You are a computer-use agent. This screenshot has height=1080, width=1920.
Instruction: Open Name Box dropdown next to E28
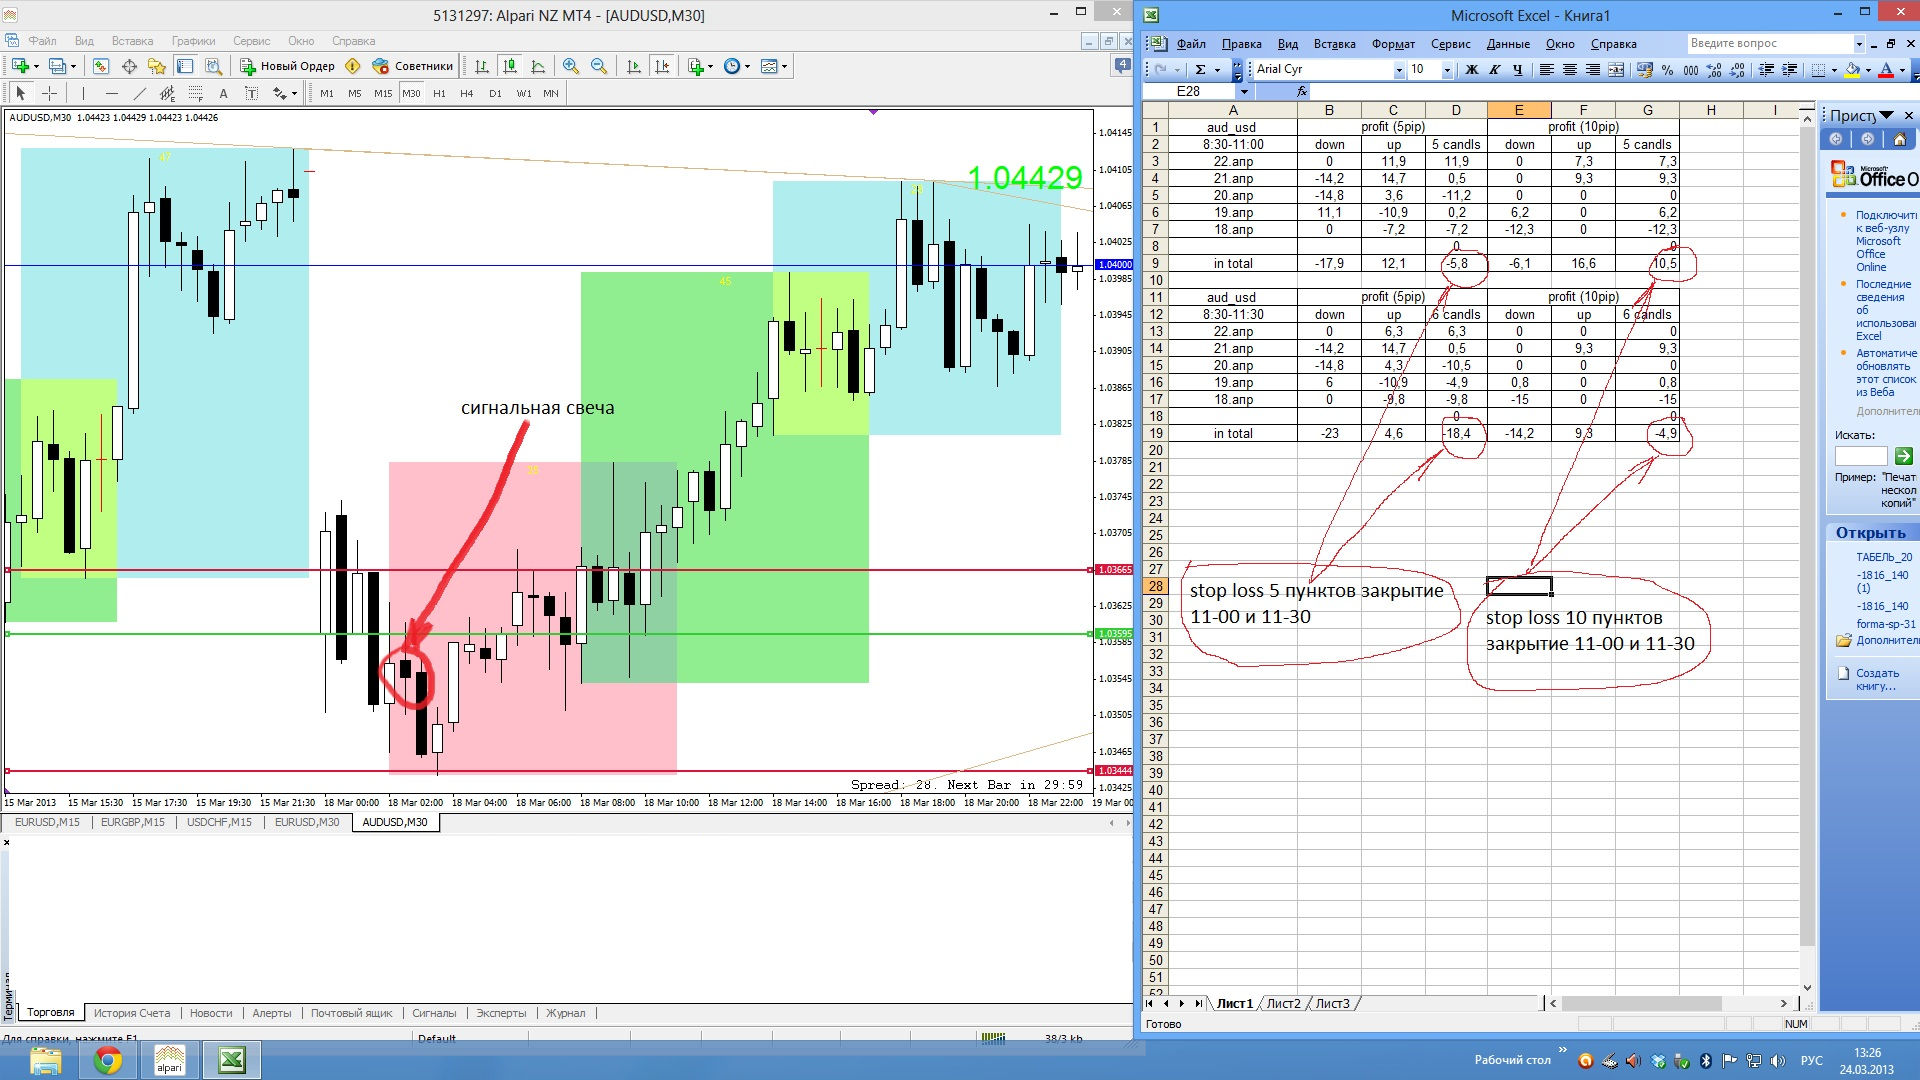(1244, 91)
